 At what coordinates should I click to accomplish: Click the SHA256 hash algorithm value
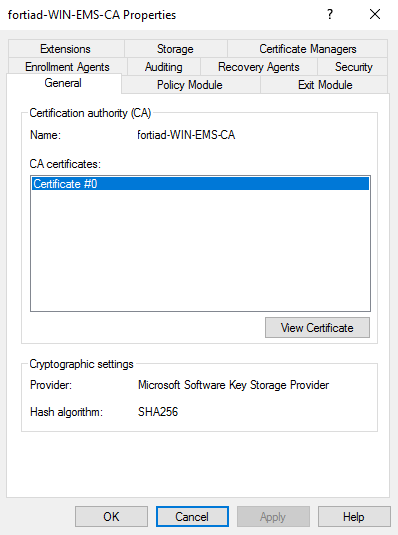[x=158, y=412]
